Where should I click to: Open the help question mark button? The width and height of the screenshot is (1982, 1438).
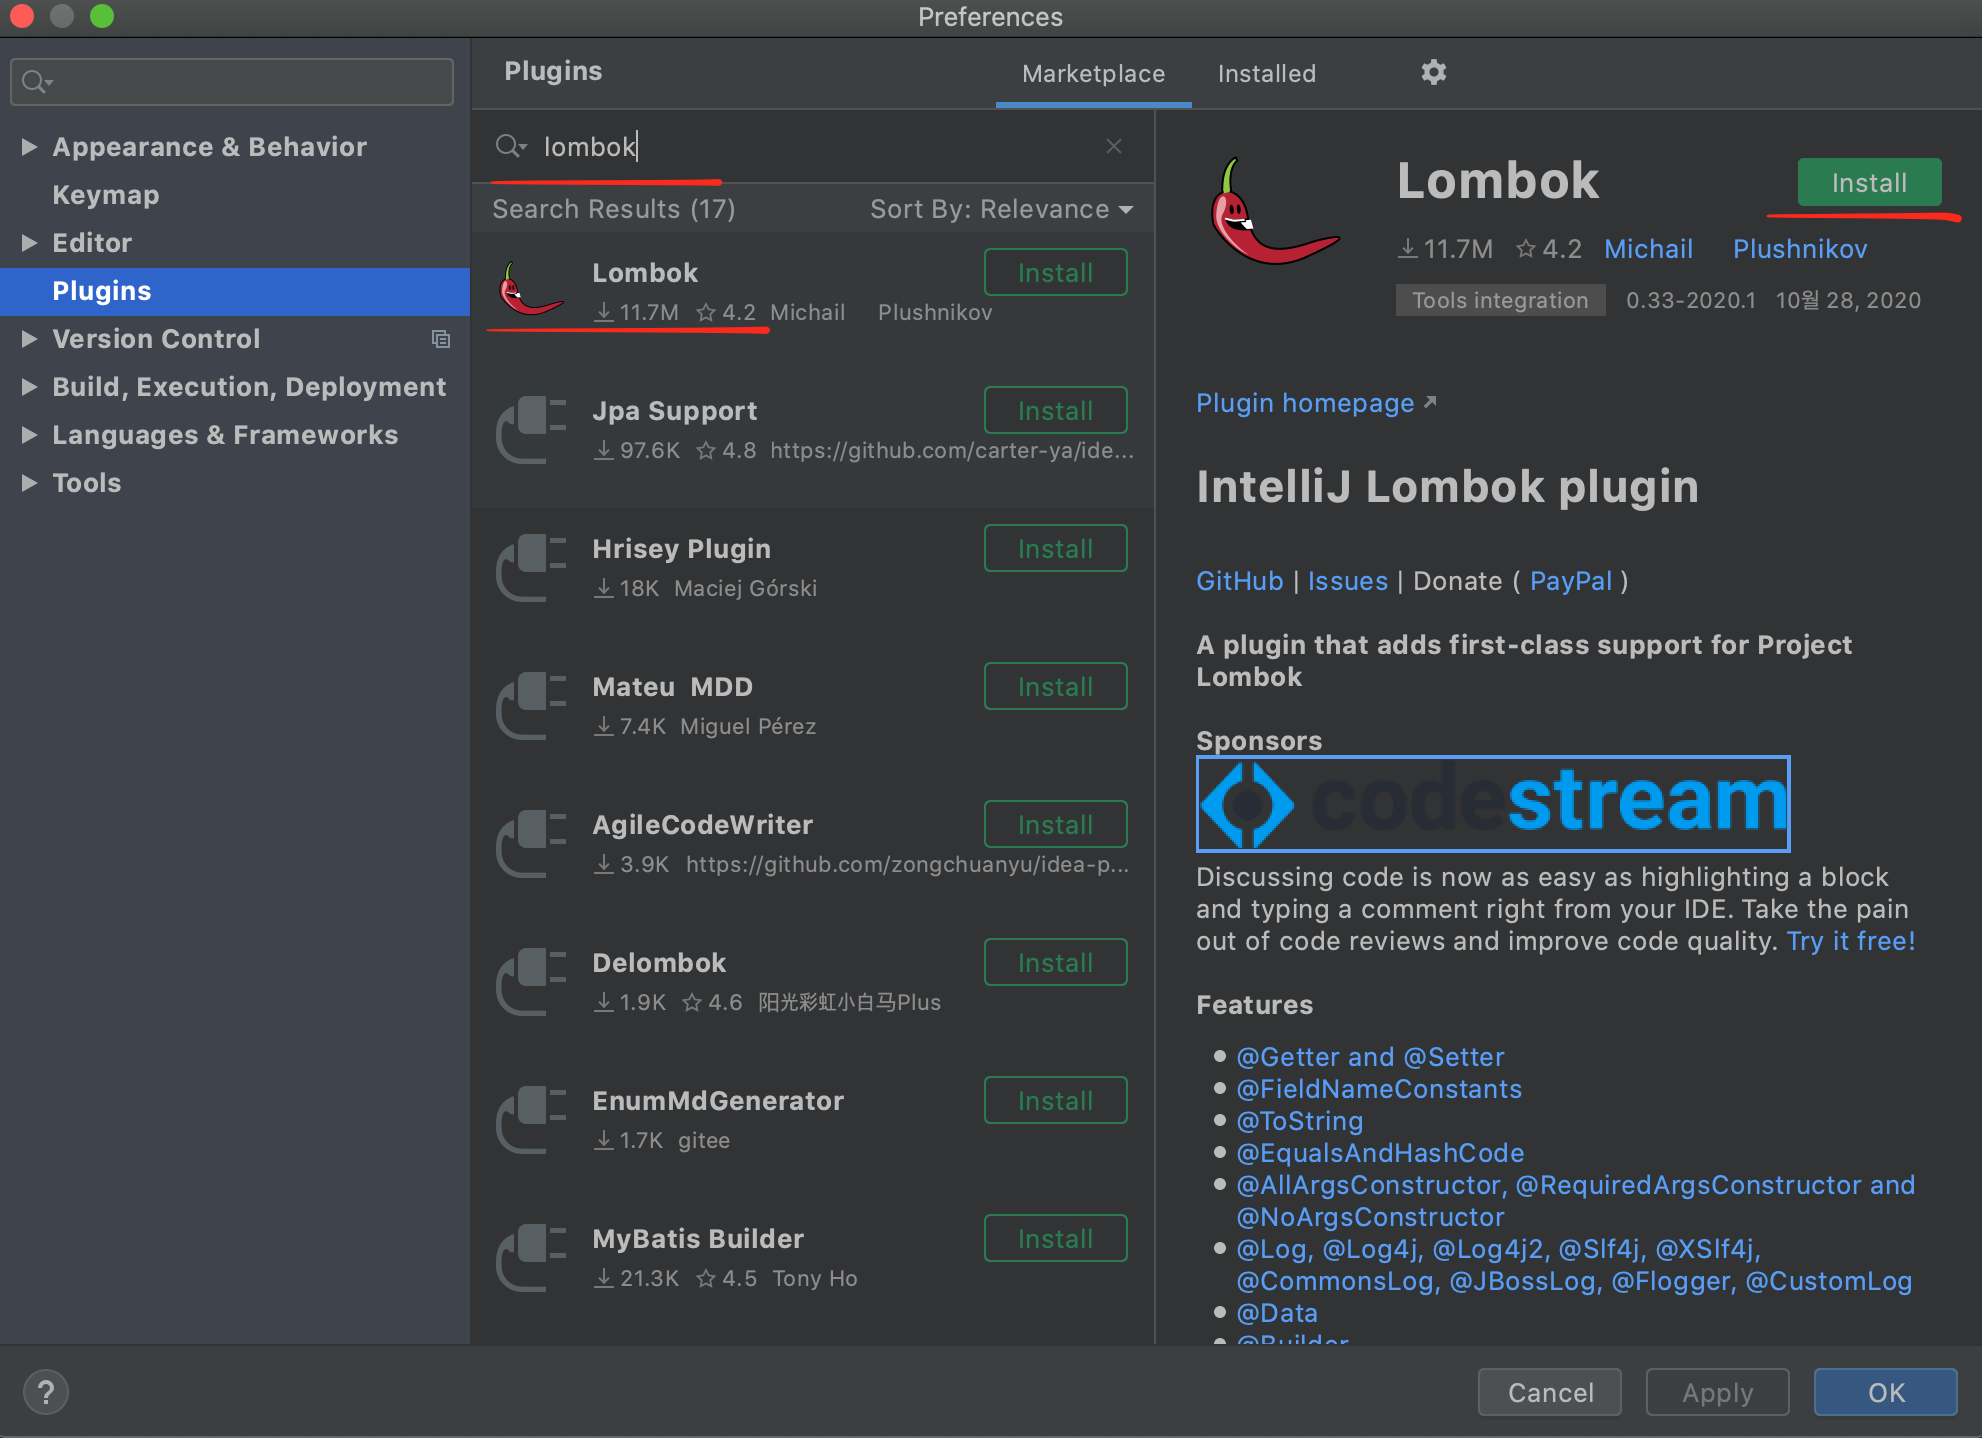tap(46, 1392)
